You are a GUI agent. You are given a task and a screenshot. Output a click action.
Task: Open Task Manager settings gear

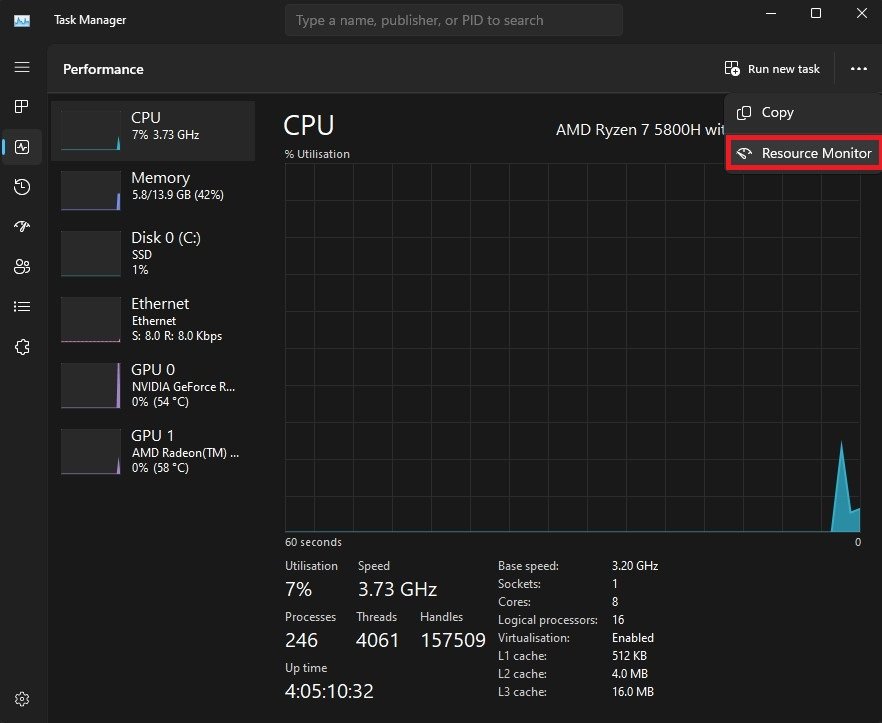22,699
